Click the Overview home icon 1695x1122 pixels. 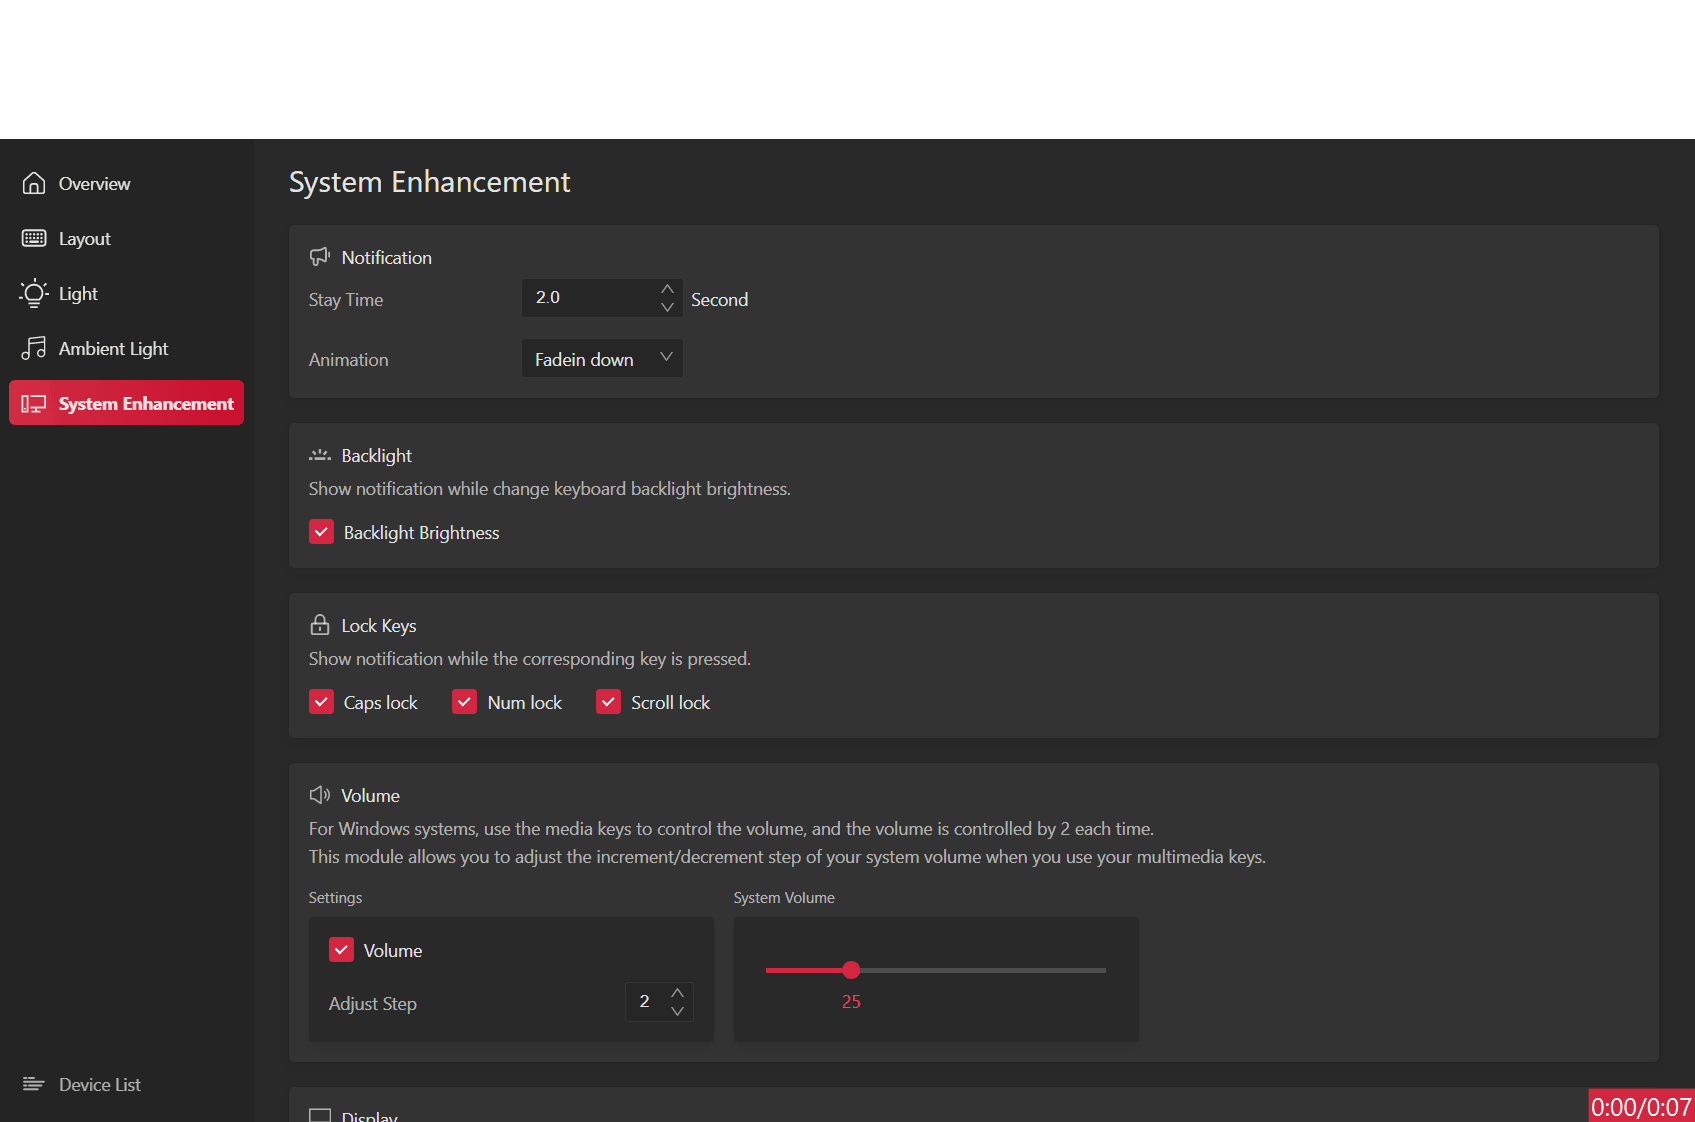coord(34,183)
